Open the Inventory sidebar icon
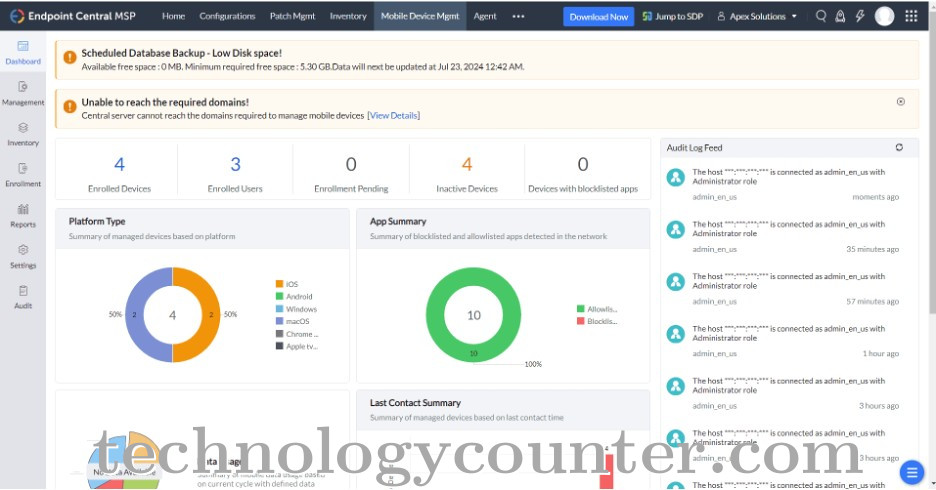This screenshot has height=490, width=936. tap(23, 127)
